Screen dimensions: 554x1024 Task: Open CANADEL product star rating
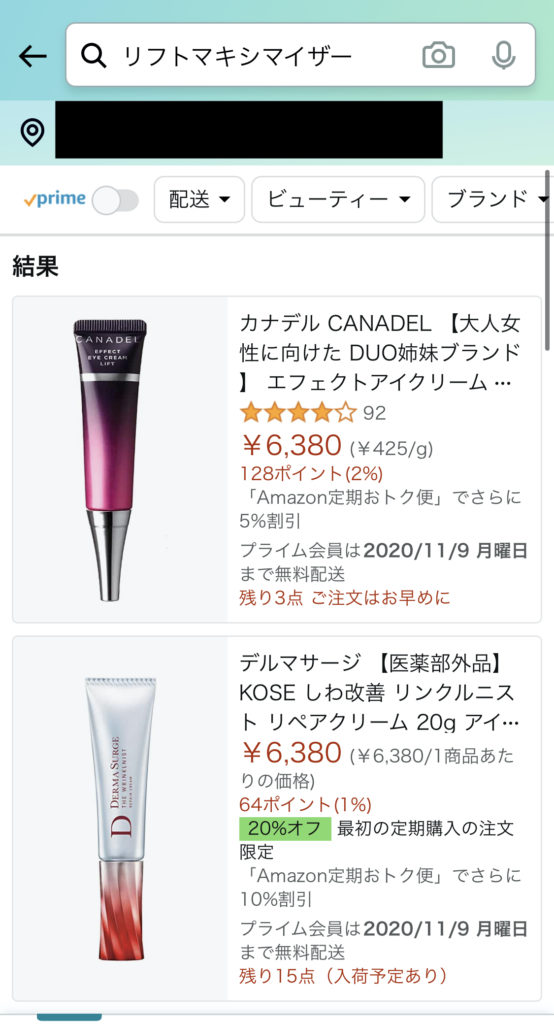click(298, 413)
